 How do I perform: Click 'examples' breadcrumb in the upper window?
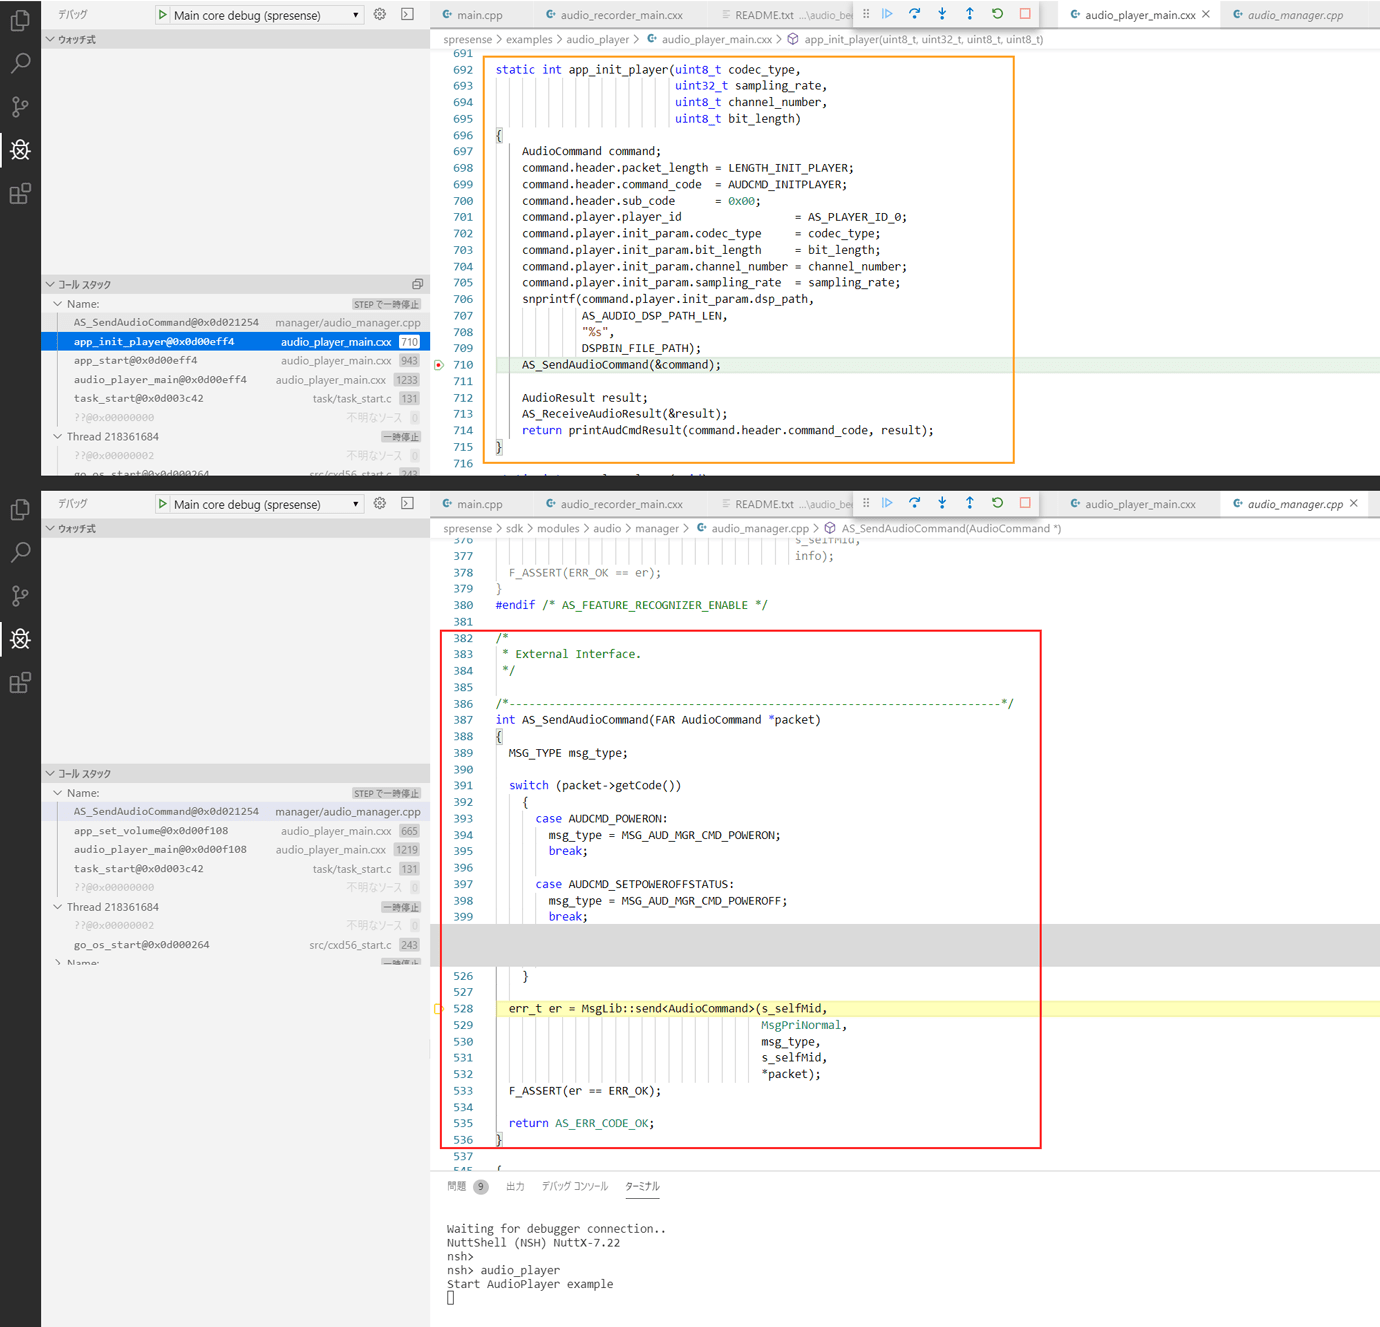point(529,39)
